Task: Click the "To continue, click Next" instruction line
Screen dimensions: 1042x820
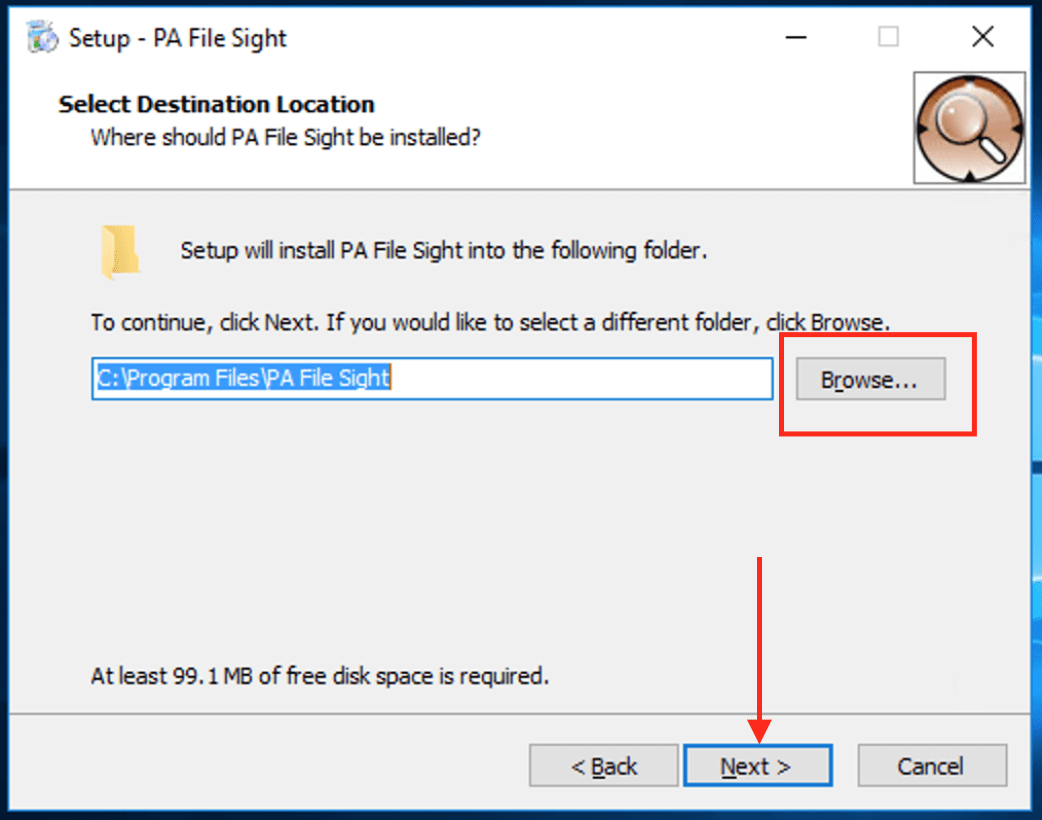Action: click(490, 323)
